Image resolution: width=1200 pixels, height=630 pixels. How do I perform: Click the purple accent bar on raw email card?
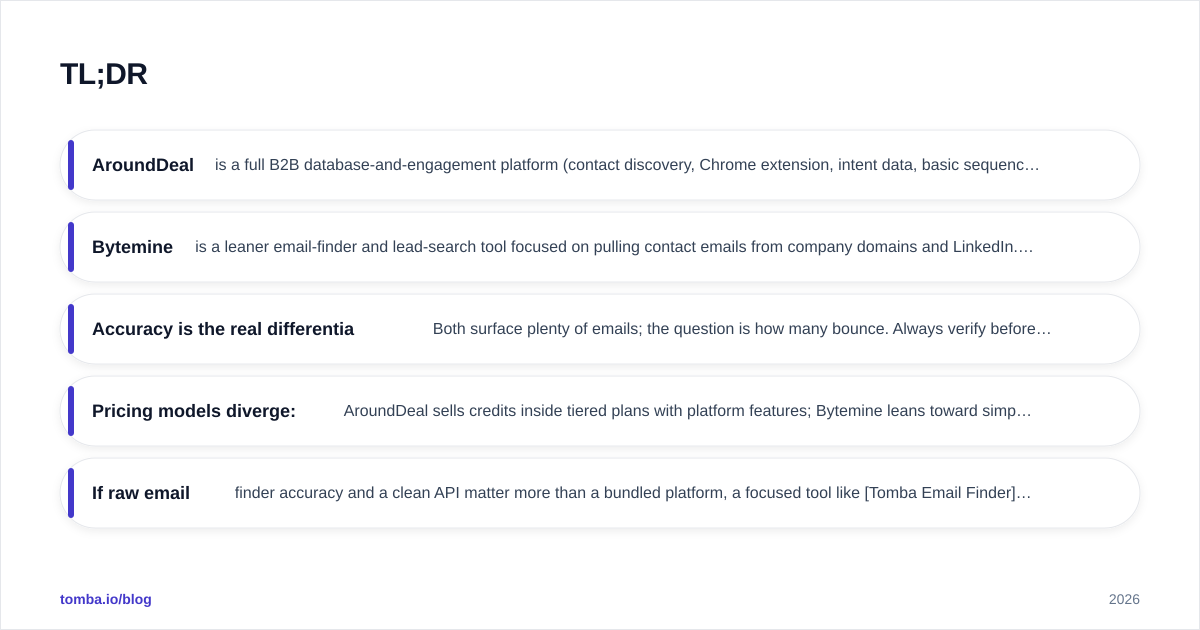[71, 493]
